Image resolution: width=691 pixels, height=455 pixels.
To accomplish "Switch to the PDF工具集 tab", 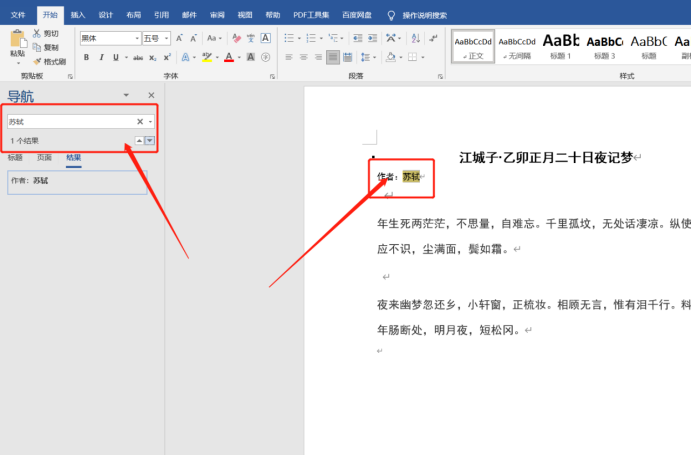I will 311,15.
